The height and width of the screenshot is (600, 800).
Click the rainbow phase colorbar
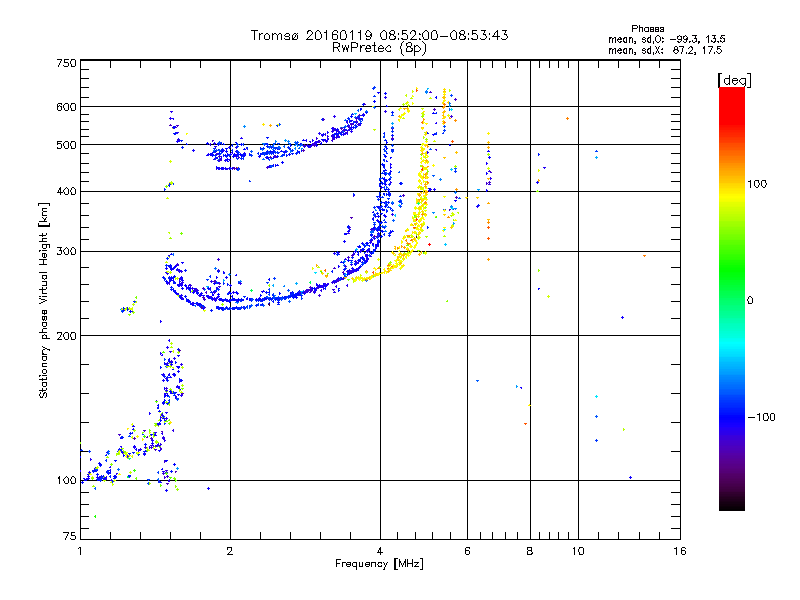click(732, 299)
